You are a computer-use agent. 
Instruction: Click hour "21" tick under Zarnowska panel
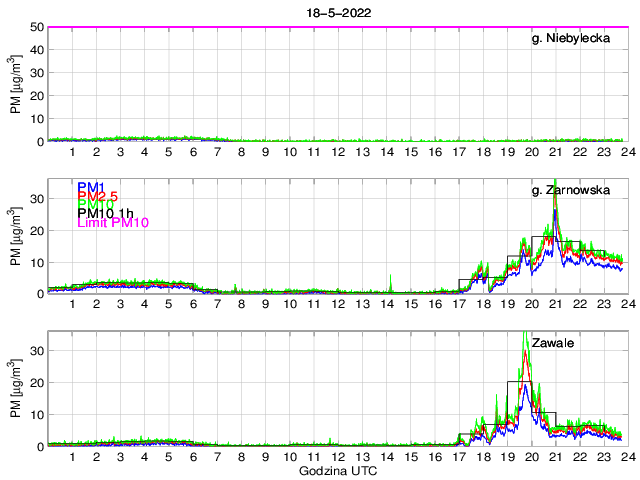coord(556,304)
